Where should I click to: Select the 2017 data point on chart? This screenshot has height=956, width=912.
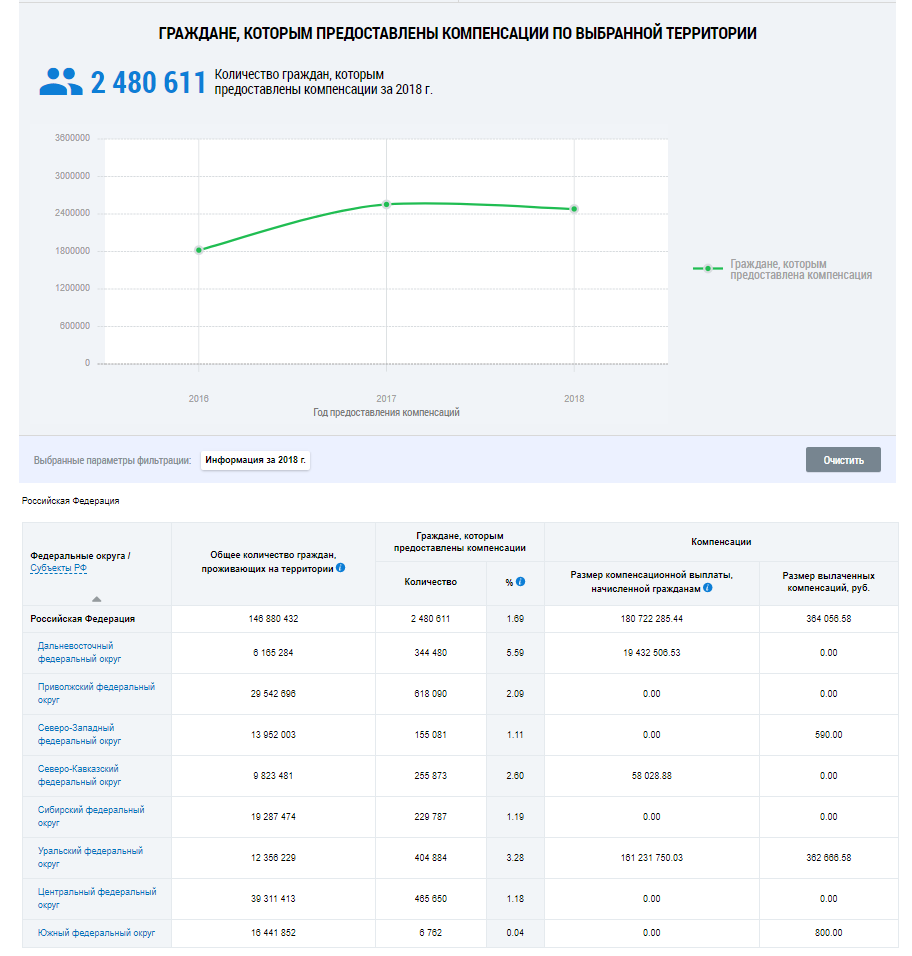click(386, 204)
